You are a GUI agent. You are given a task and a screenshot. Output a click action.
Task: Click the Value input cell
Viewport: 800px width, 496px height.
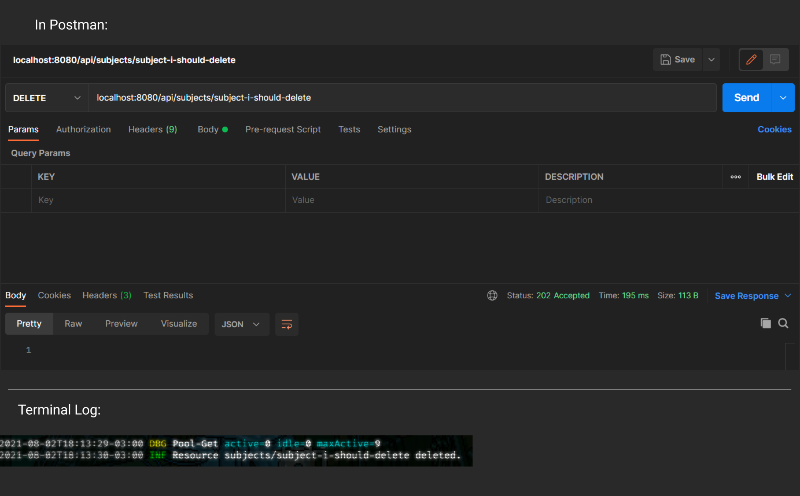[x=412, y=200]
